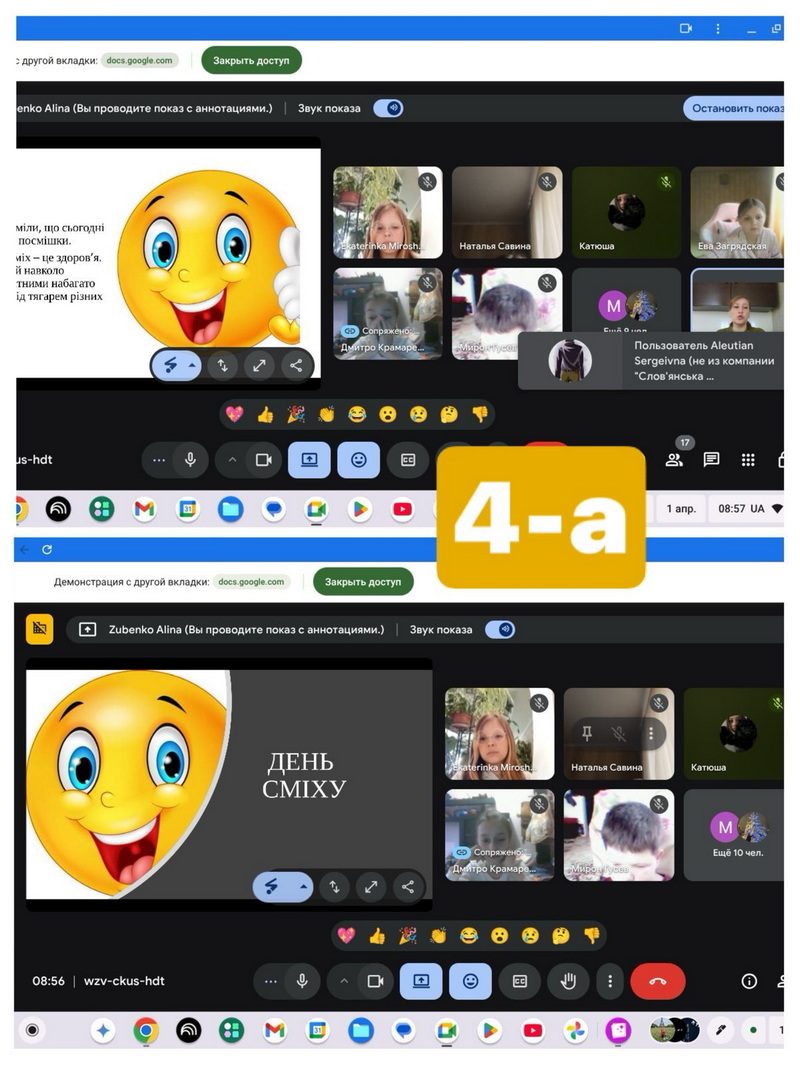The height and width of the screenshot is (1065, 800).
Task: Click the "Остановить показ" stop presenting button
Action: pyautogui.click(x=737, y=108)
